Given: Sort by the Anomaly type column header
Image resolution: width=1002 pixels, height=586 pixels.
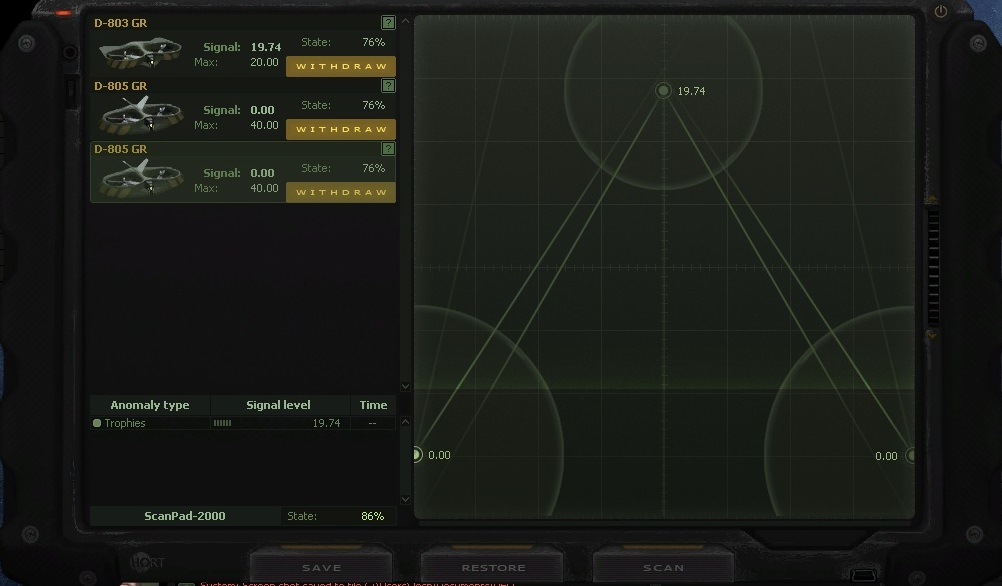Looking at the screenshot, I should point(150,405).
